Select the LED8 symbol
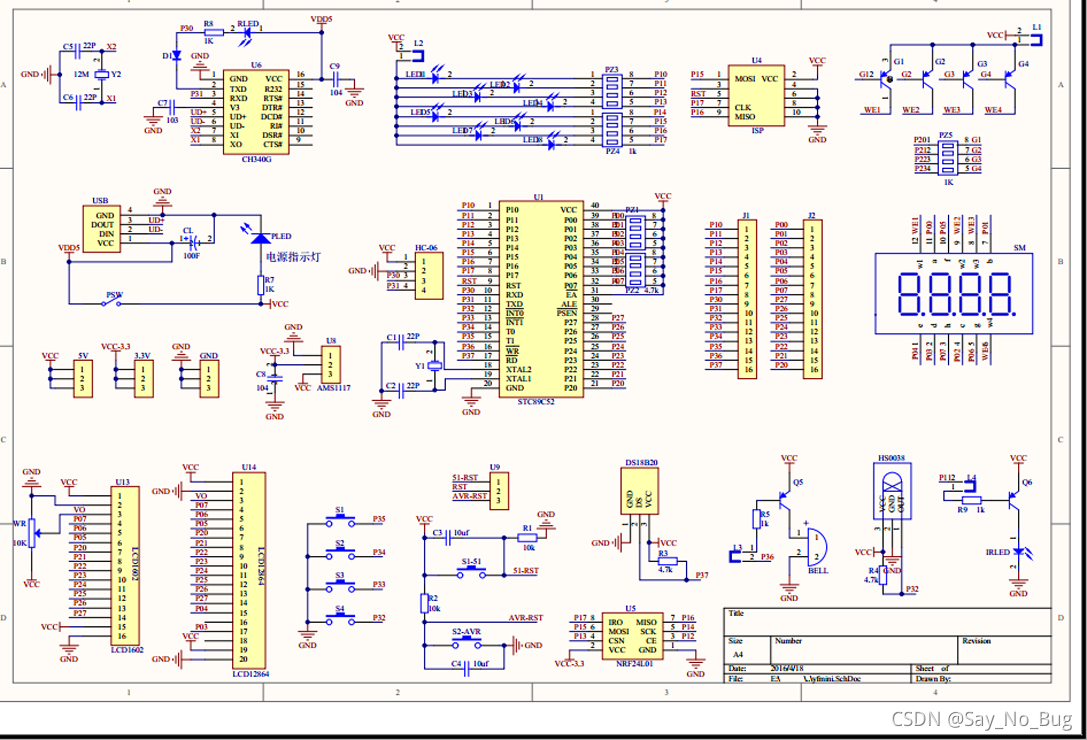Screen dimensions: 1087x740 point(553,143)
